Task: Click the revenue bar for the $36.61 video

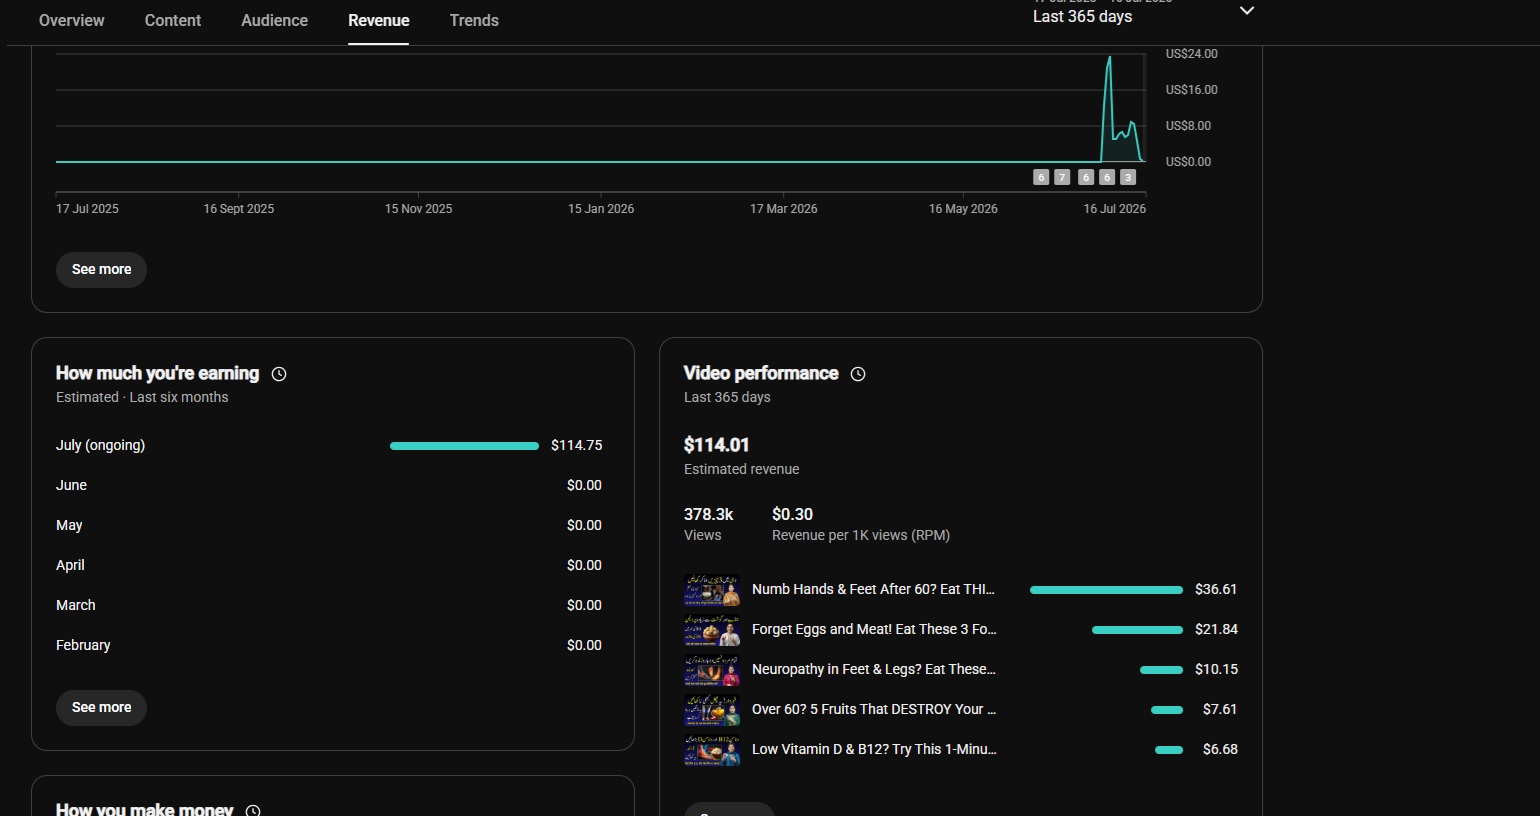Action: point(1106,590)
